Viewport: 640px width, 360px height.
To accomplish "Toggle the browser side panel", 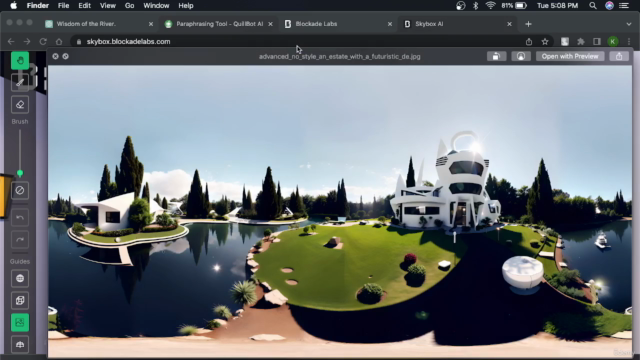I will point(597,42).
